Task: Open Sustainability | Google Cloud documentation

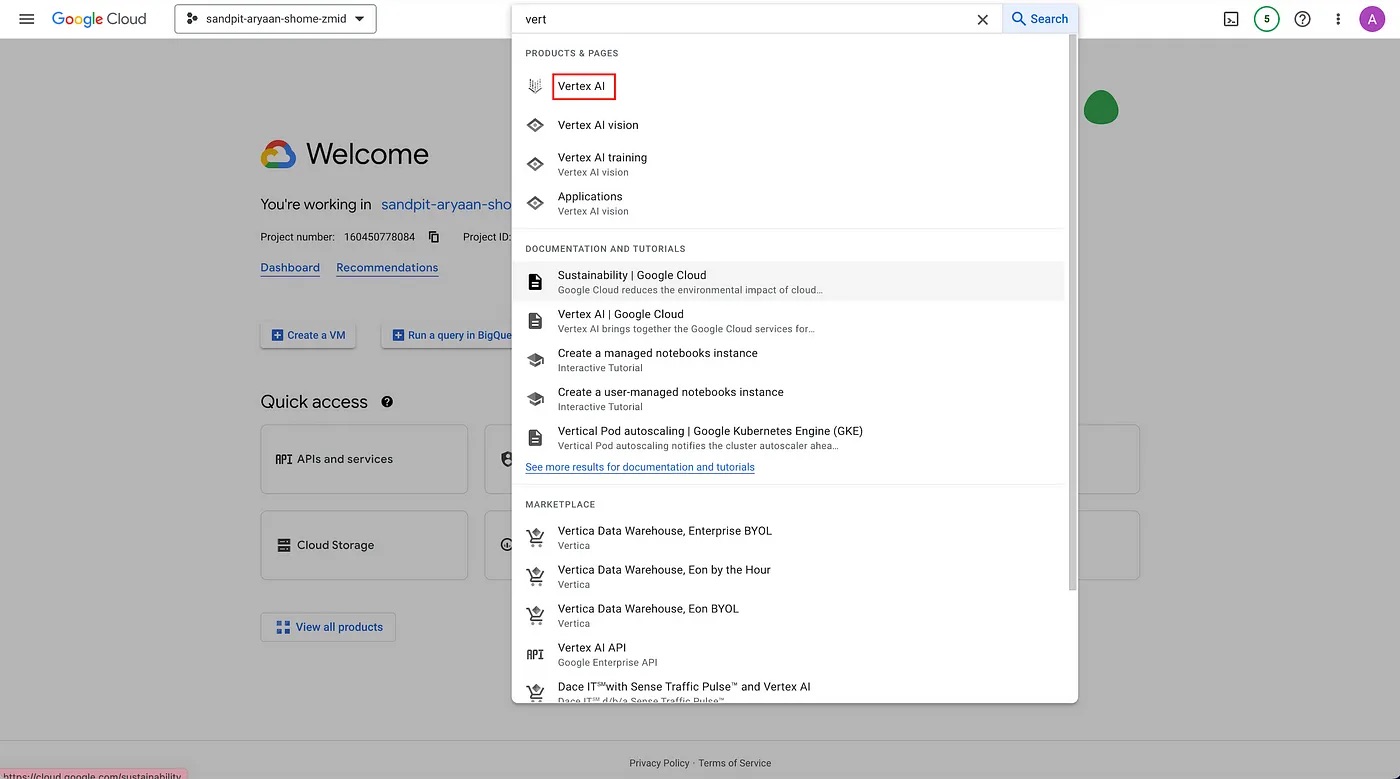Action: [x=788, y=282]
